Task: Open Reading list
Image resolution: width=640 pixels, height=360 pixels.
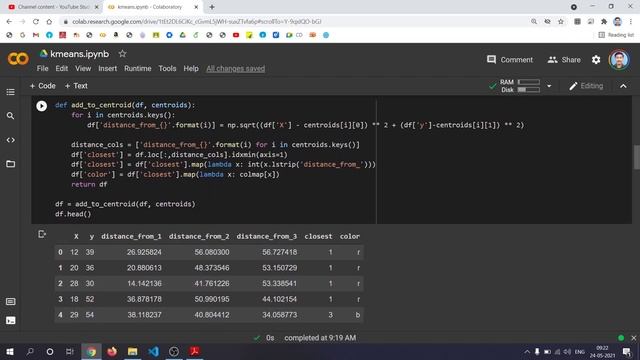Action: [616, 35]
